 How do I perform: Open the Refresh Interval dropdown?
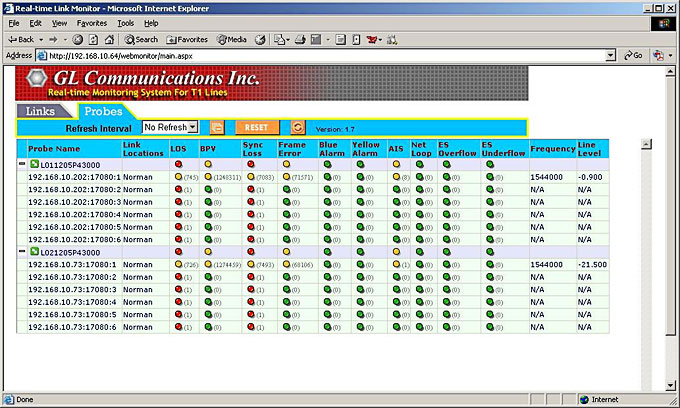(x=170, y=127)
